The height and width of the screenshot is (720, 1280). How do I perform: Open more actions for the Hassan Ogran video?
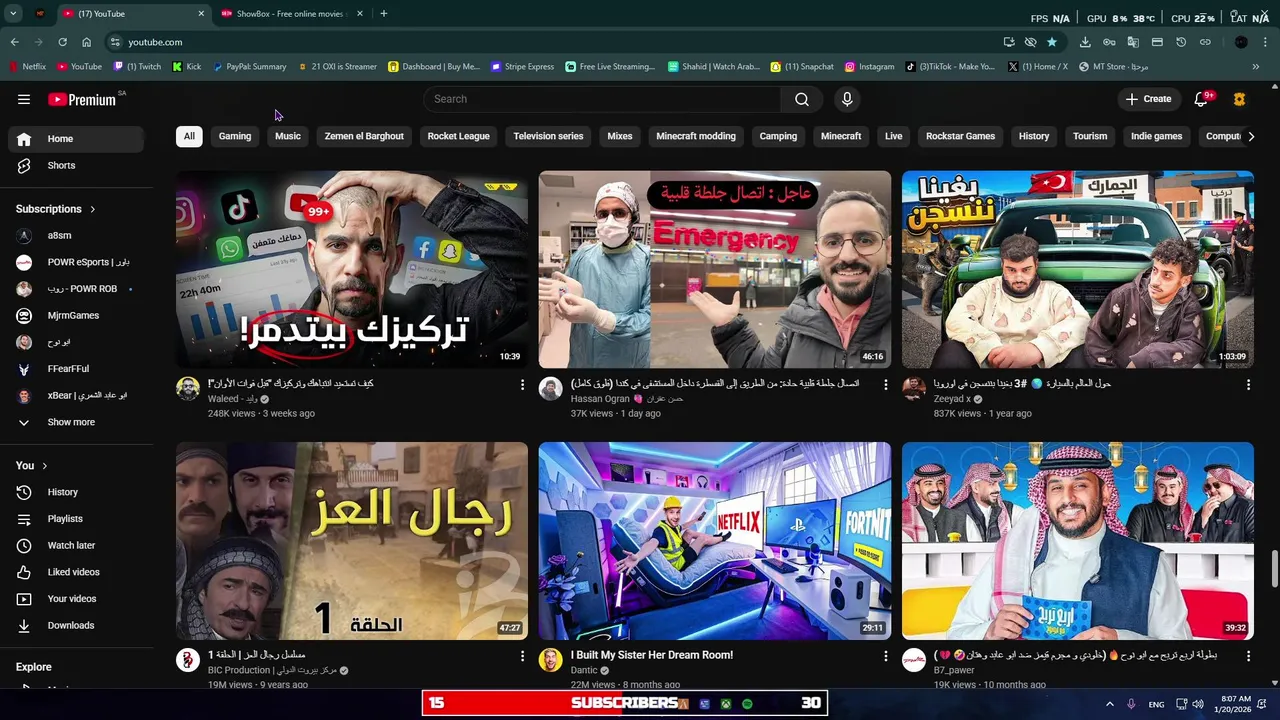point(885,384)
